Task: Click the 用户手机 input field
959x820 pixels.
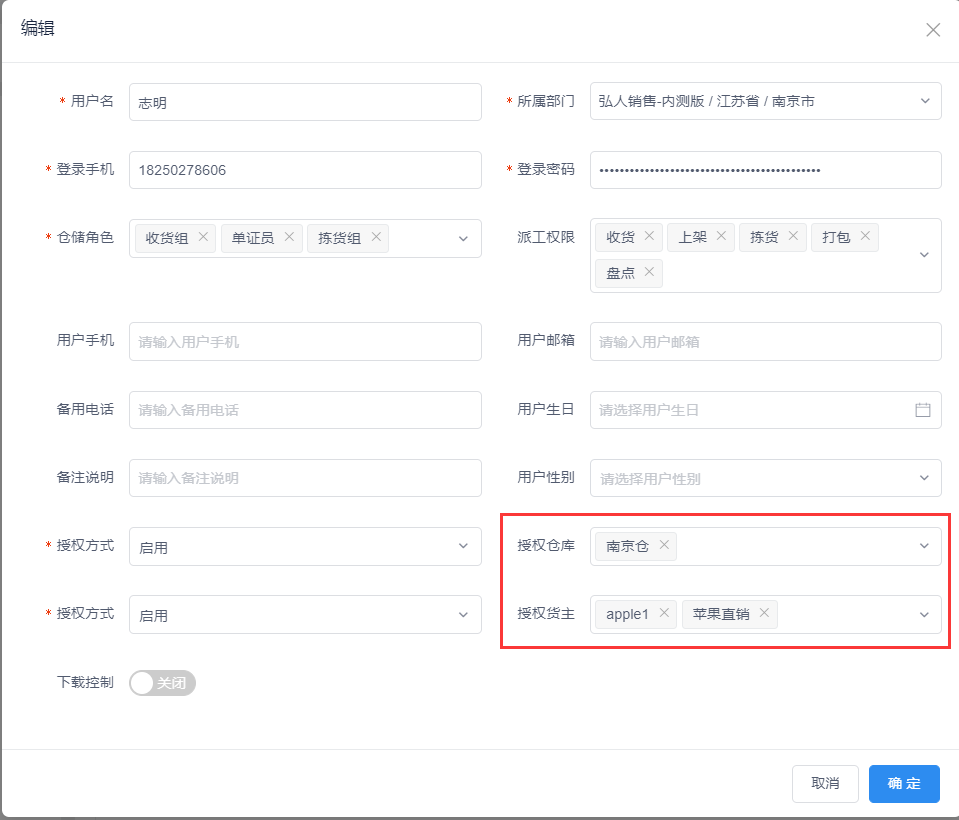Action: [x=305, y=342]
